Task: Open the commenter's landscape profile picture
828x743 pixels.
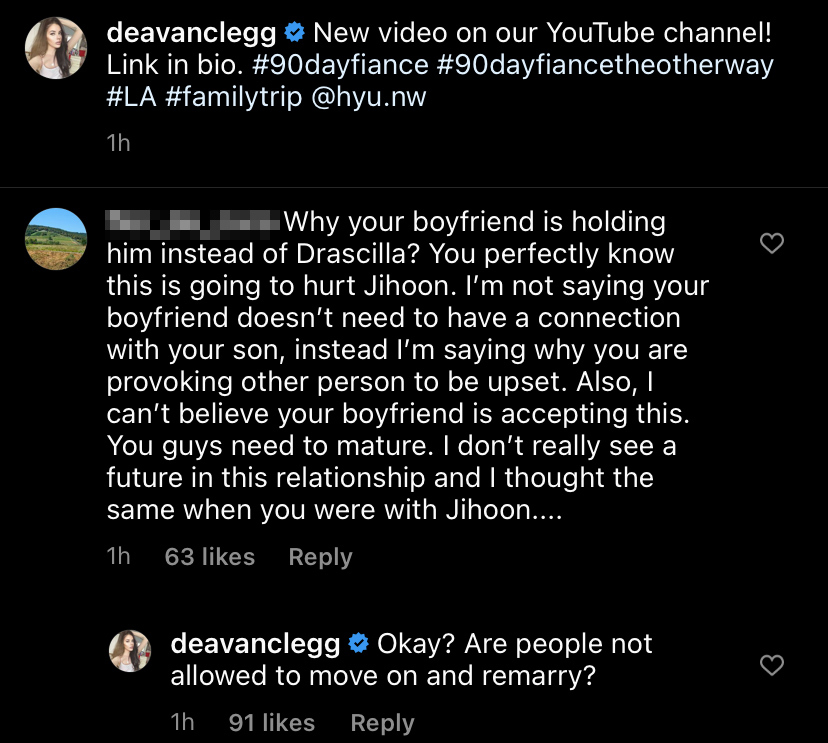Action: pyautogui.click(x=55, y=239)
